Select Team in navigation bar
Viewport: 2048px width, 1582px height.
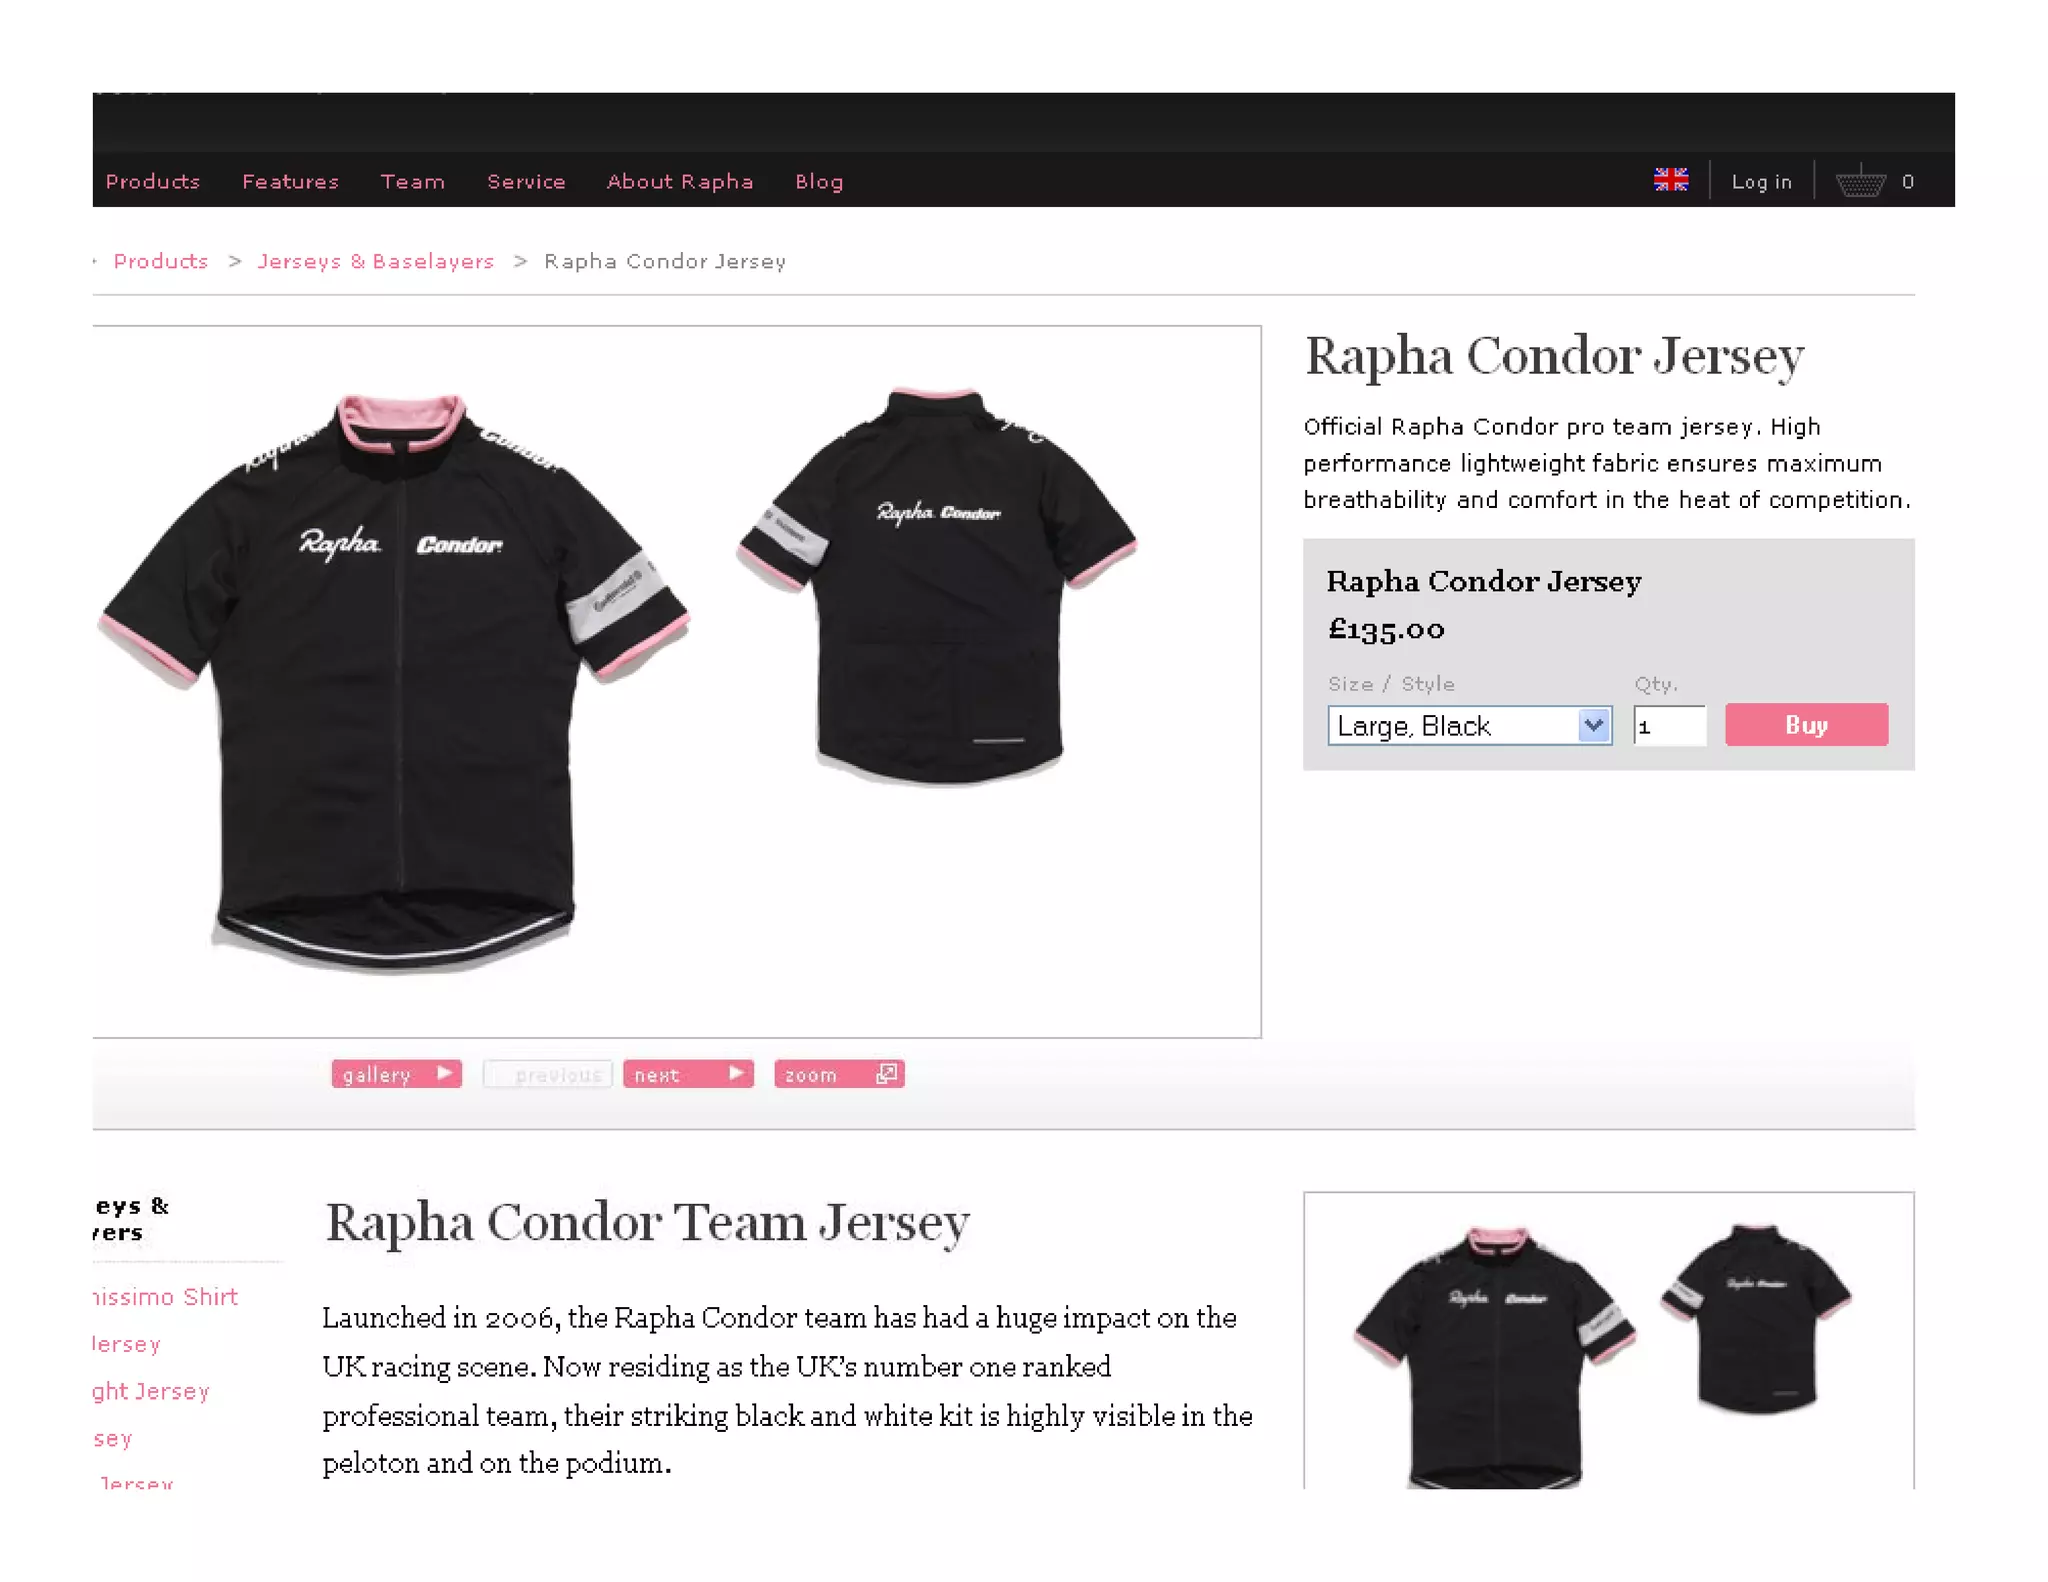tap(412, 181)
